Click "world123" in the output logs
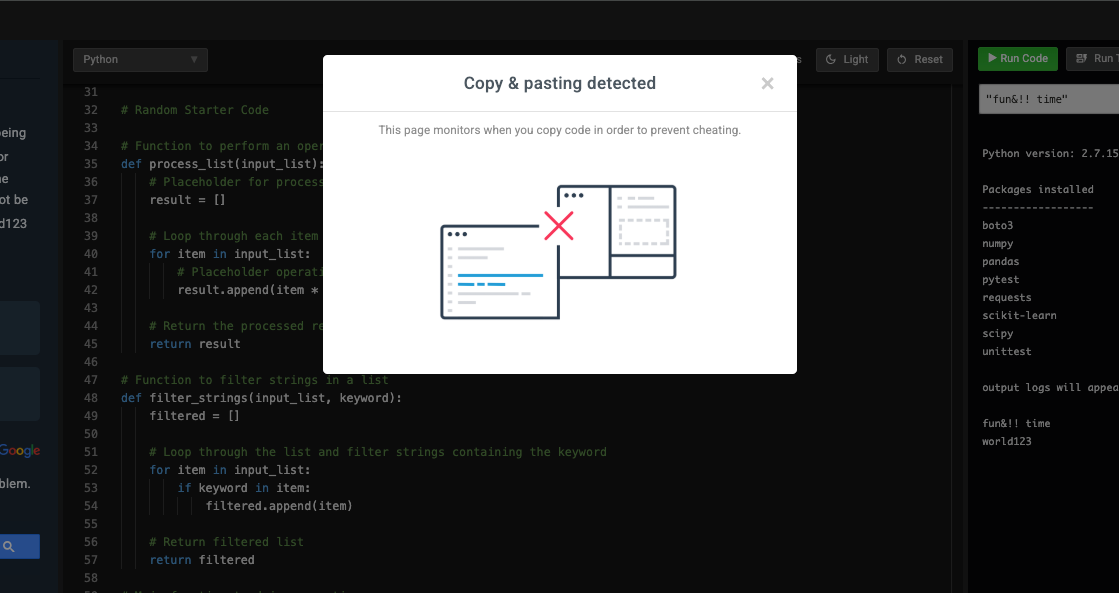Screen dimensions: 1119x593 coord(1006,441)
